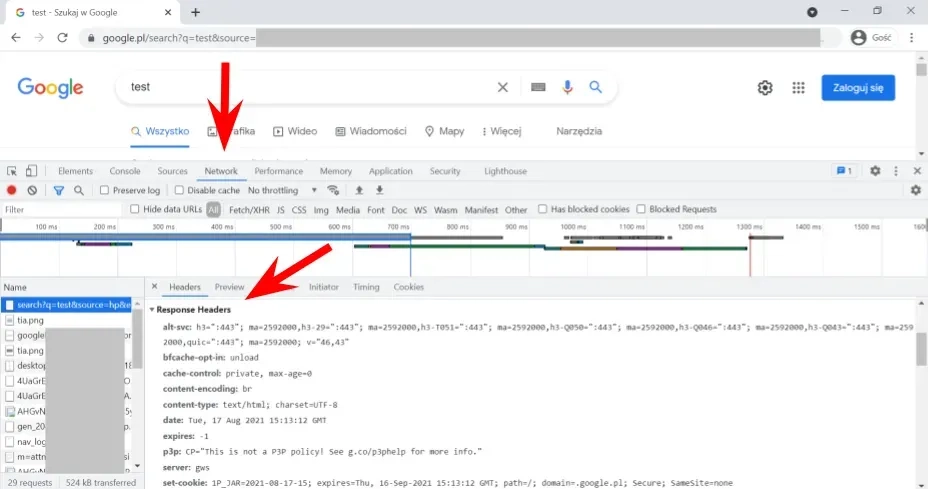This screenshot has height=489, width=929.
Task: Clear the search box X icon
Action: coord(502,87)
